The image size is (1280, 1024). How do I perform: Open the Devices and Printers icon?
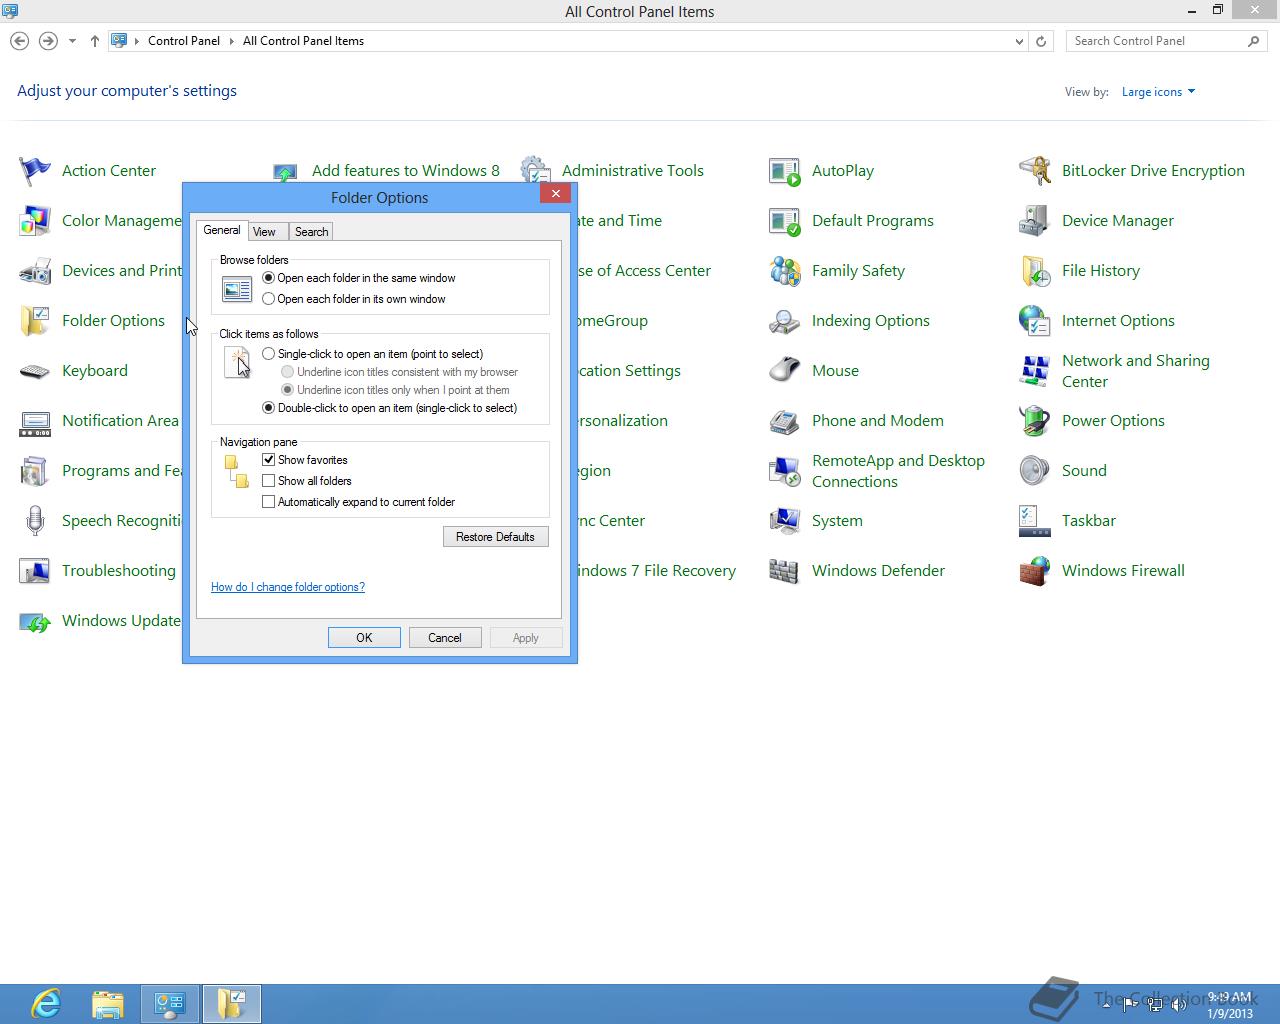35,271
